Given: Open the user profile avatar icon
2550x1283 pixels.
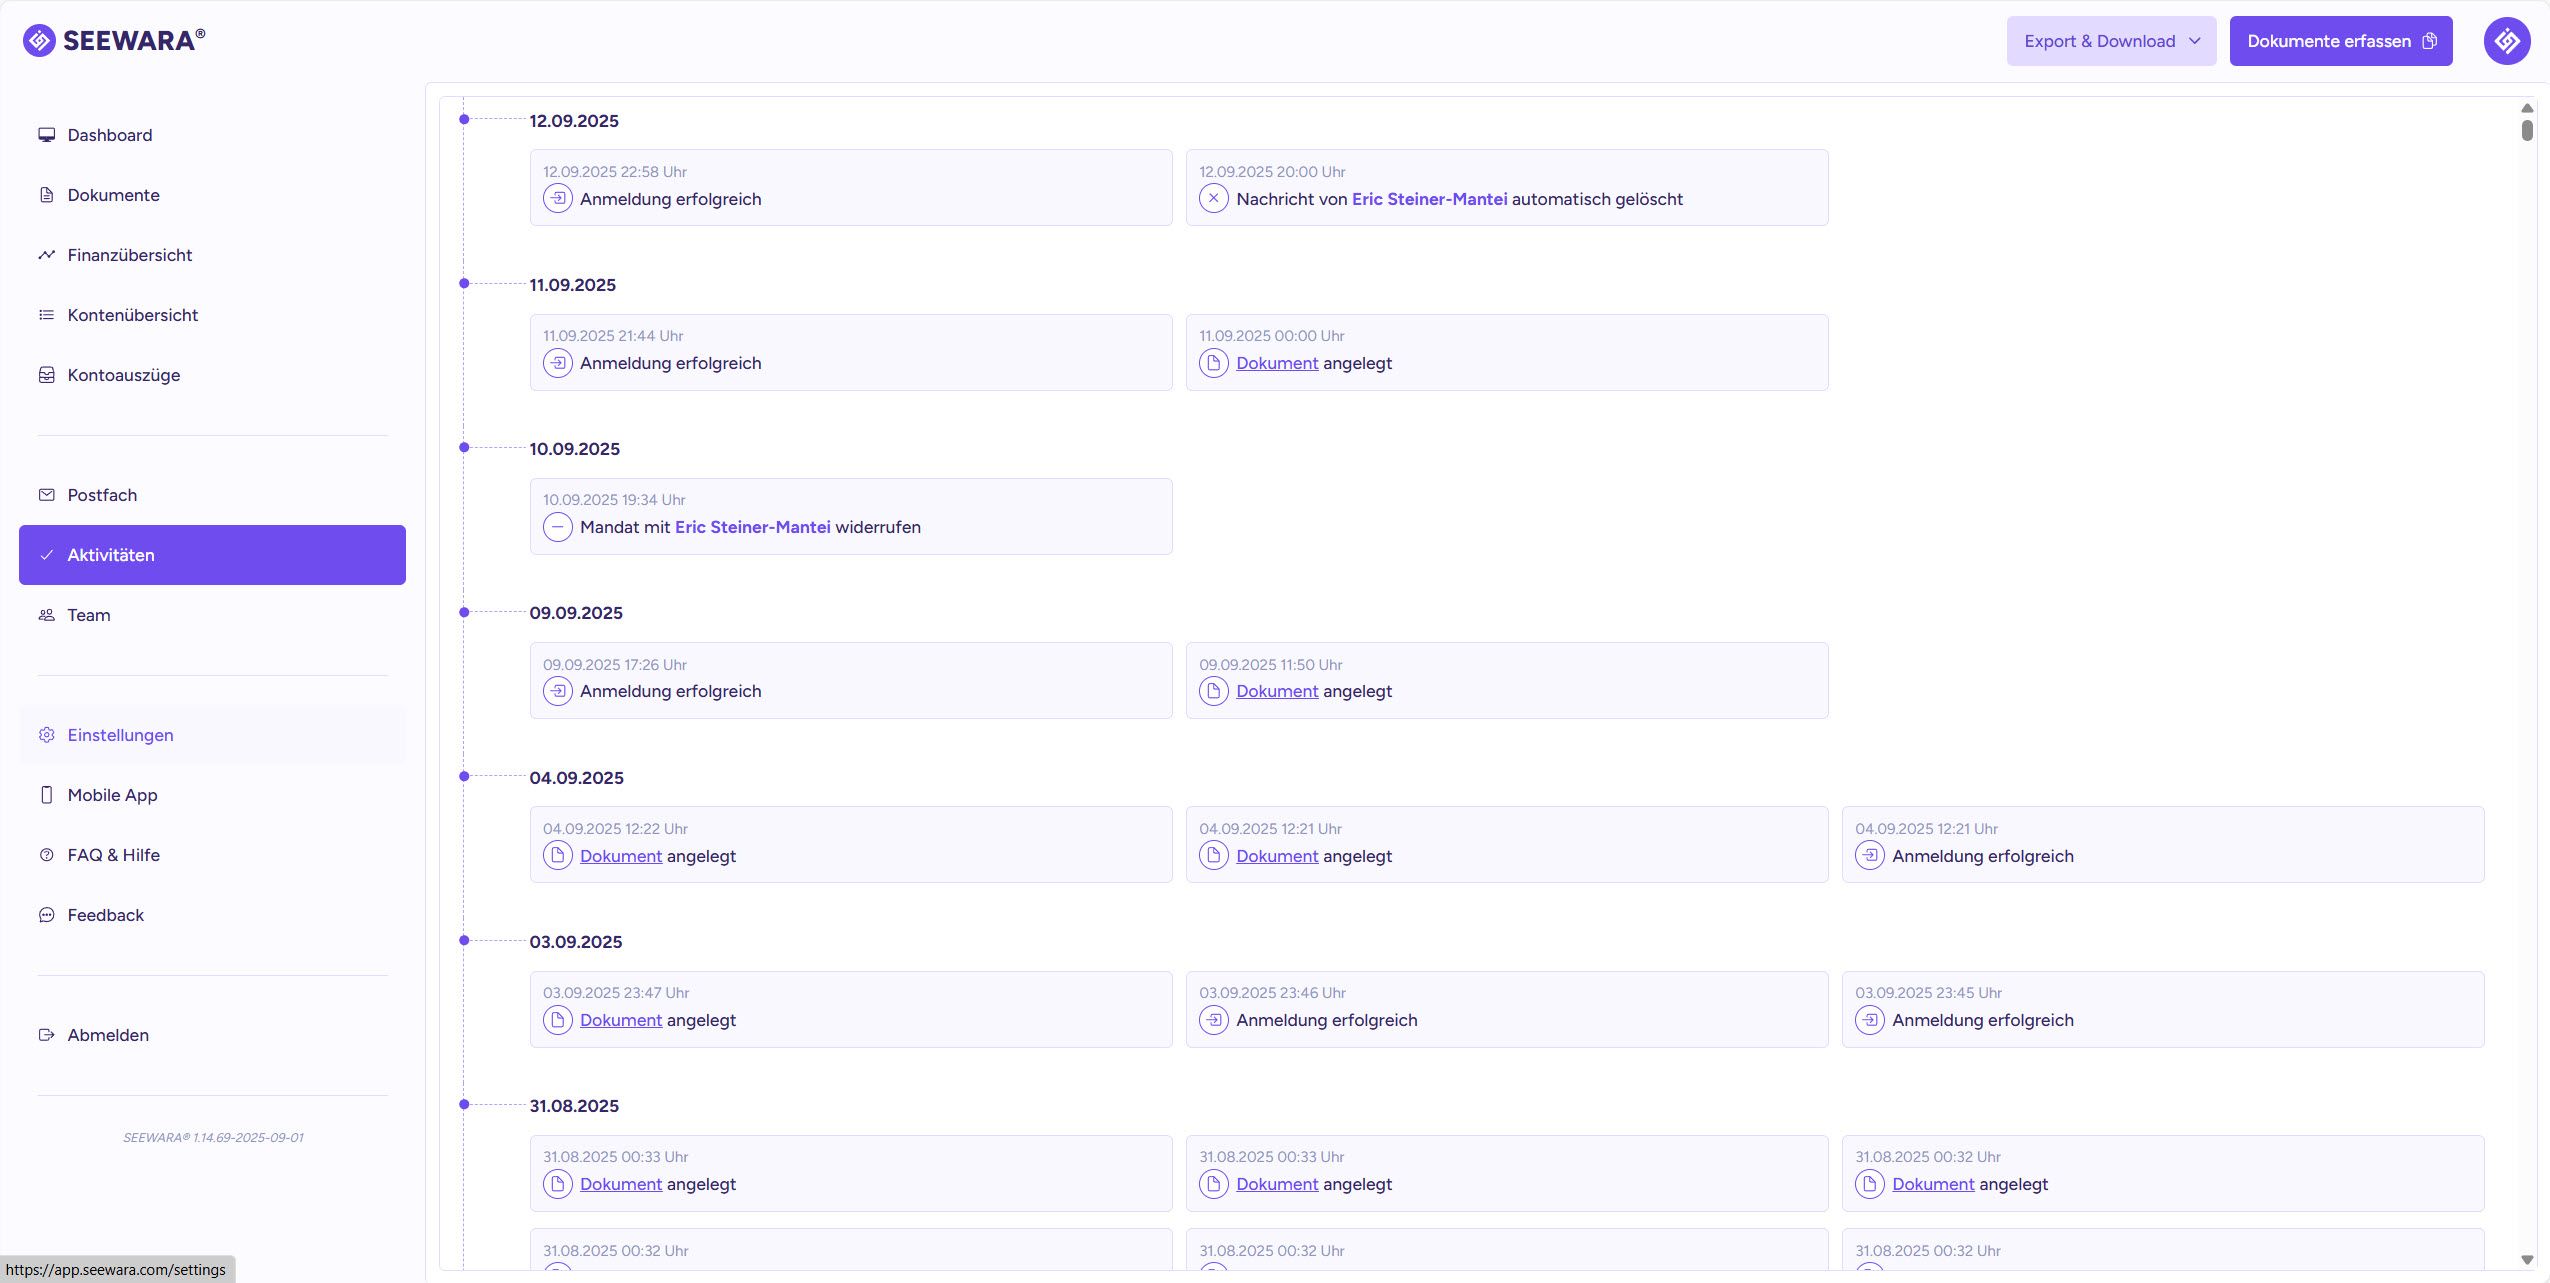Looking at the screenshot, I should pos(2506,41).
